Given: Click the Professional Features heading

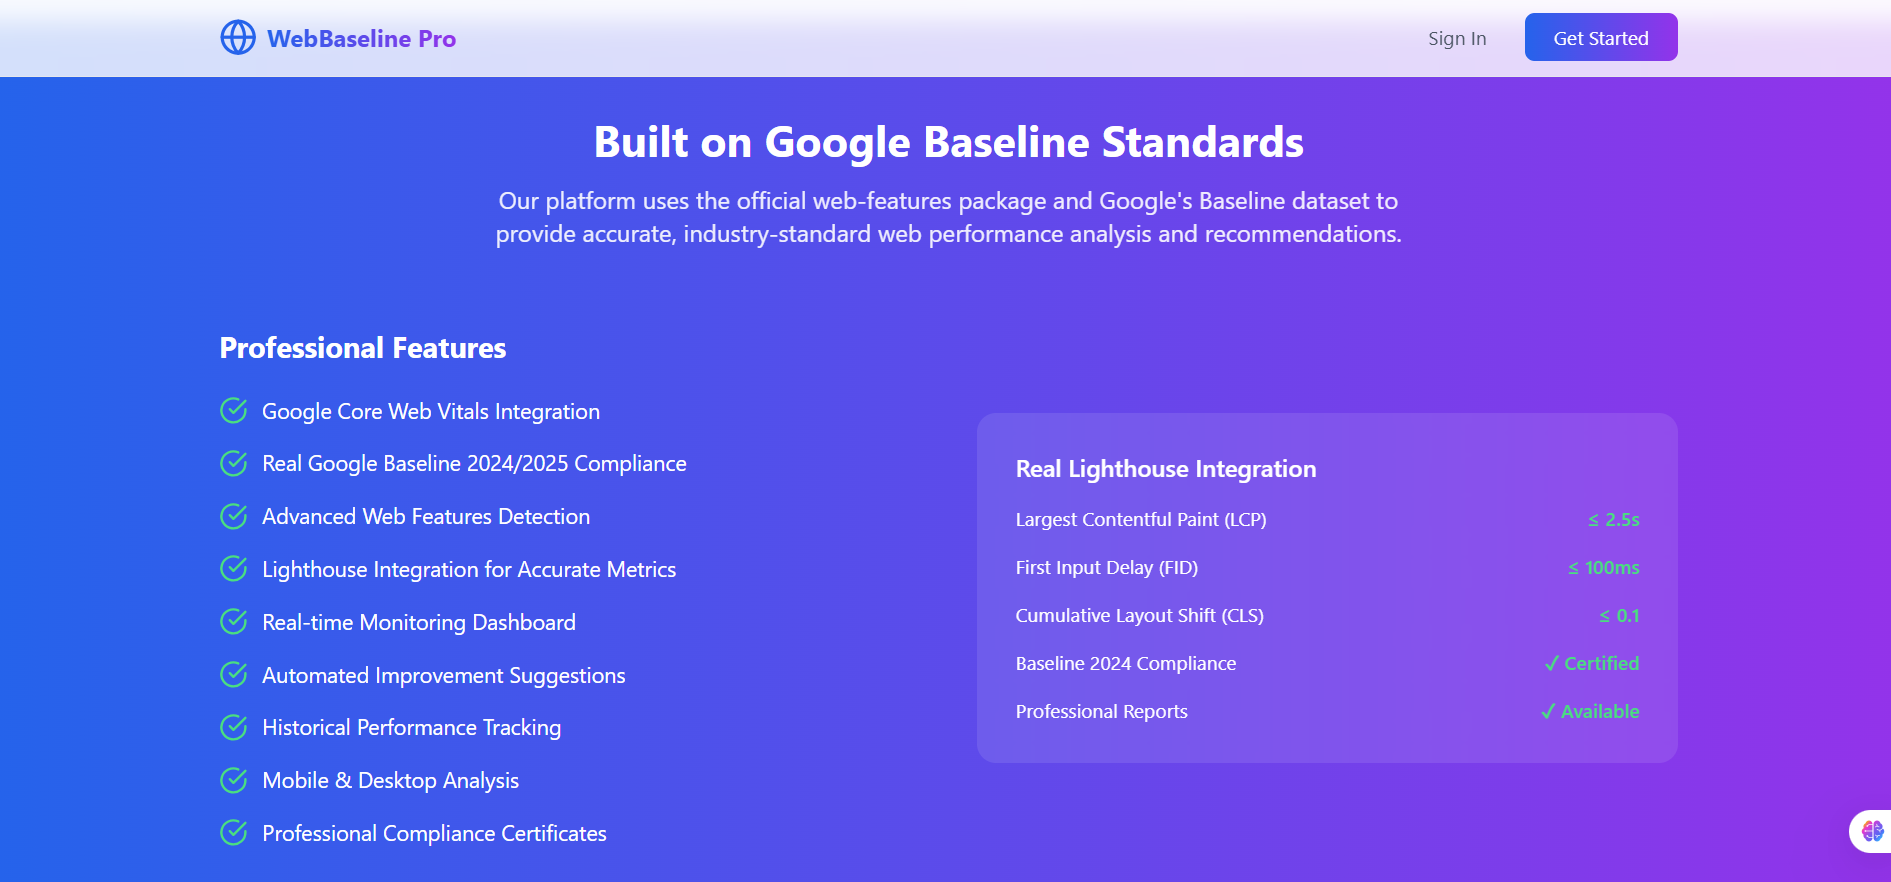Looking at the screenshot, I should [x=363, y=348].
